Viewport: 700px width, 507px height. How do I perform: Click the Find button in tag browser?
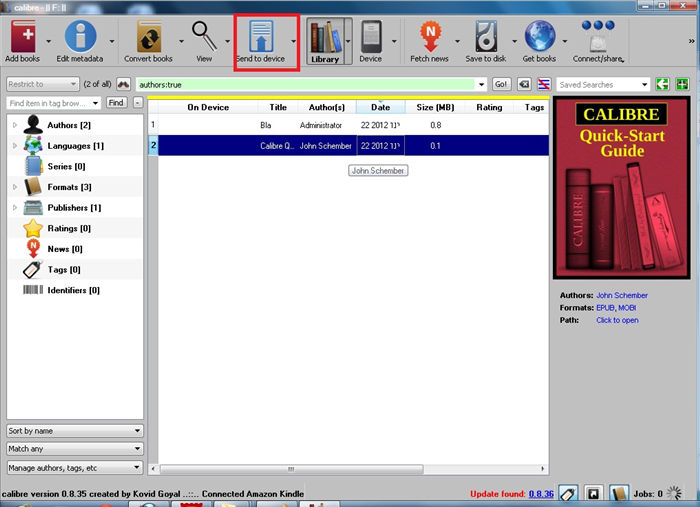click(x=116, y=103)
